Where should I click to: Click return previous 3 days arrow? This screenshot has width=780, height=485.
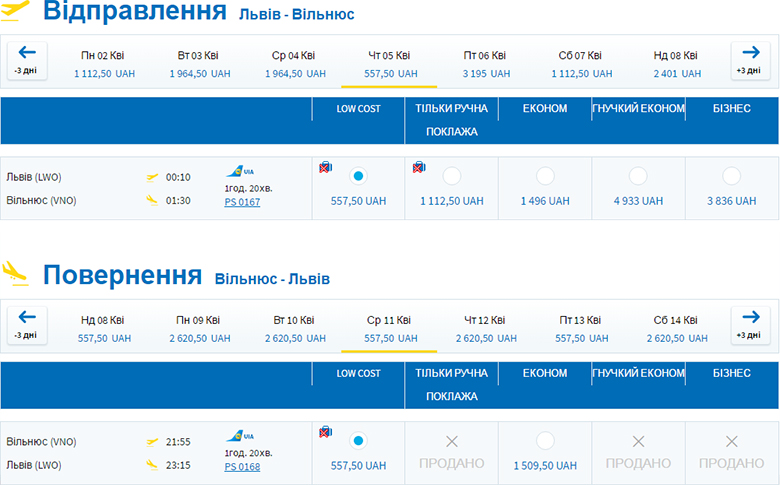tap(26, 324)
